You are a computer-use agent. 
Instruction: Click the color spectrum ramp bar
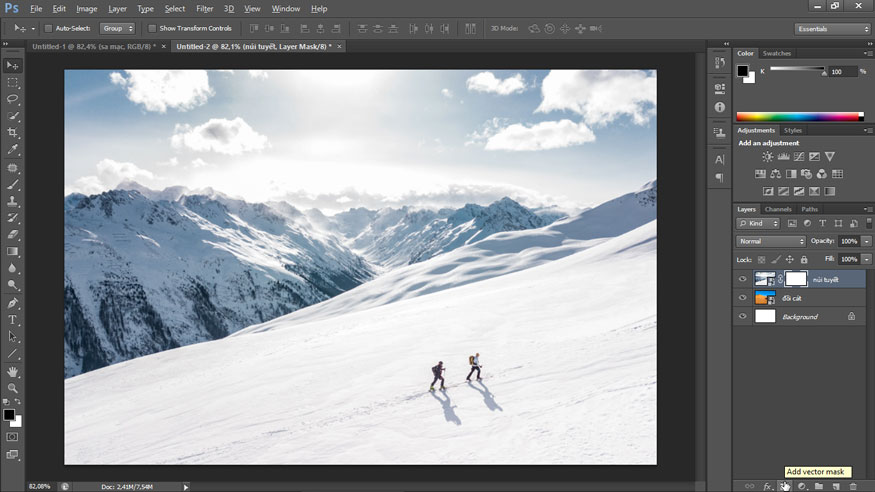point(799,117)
